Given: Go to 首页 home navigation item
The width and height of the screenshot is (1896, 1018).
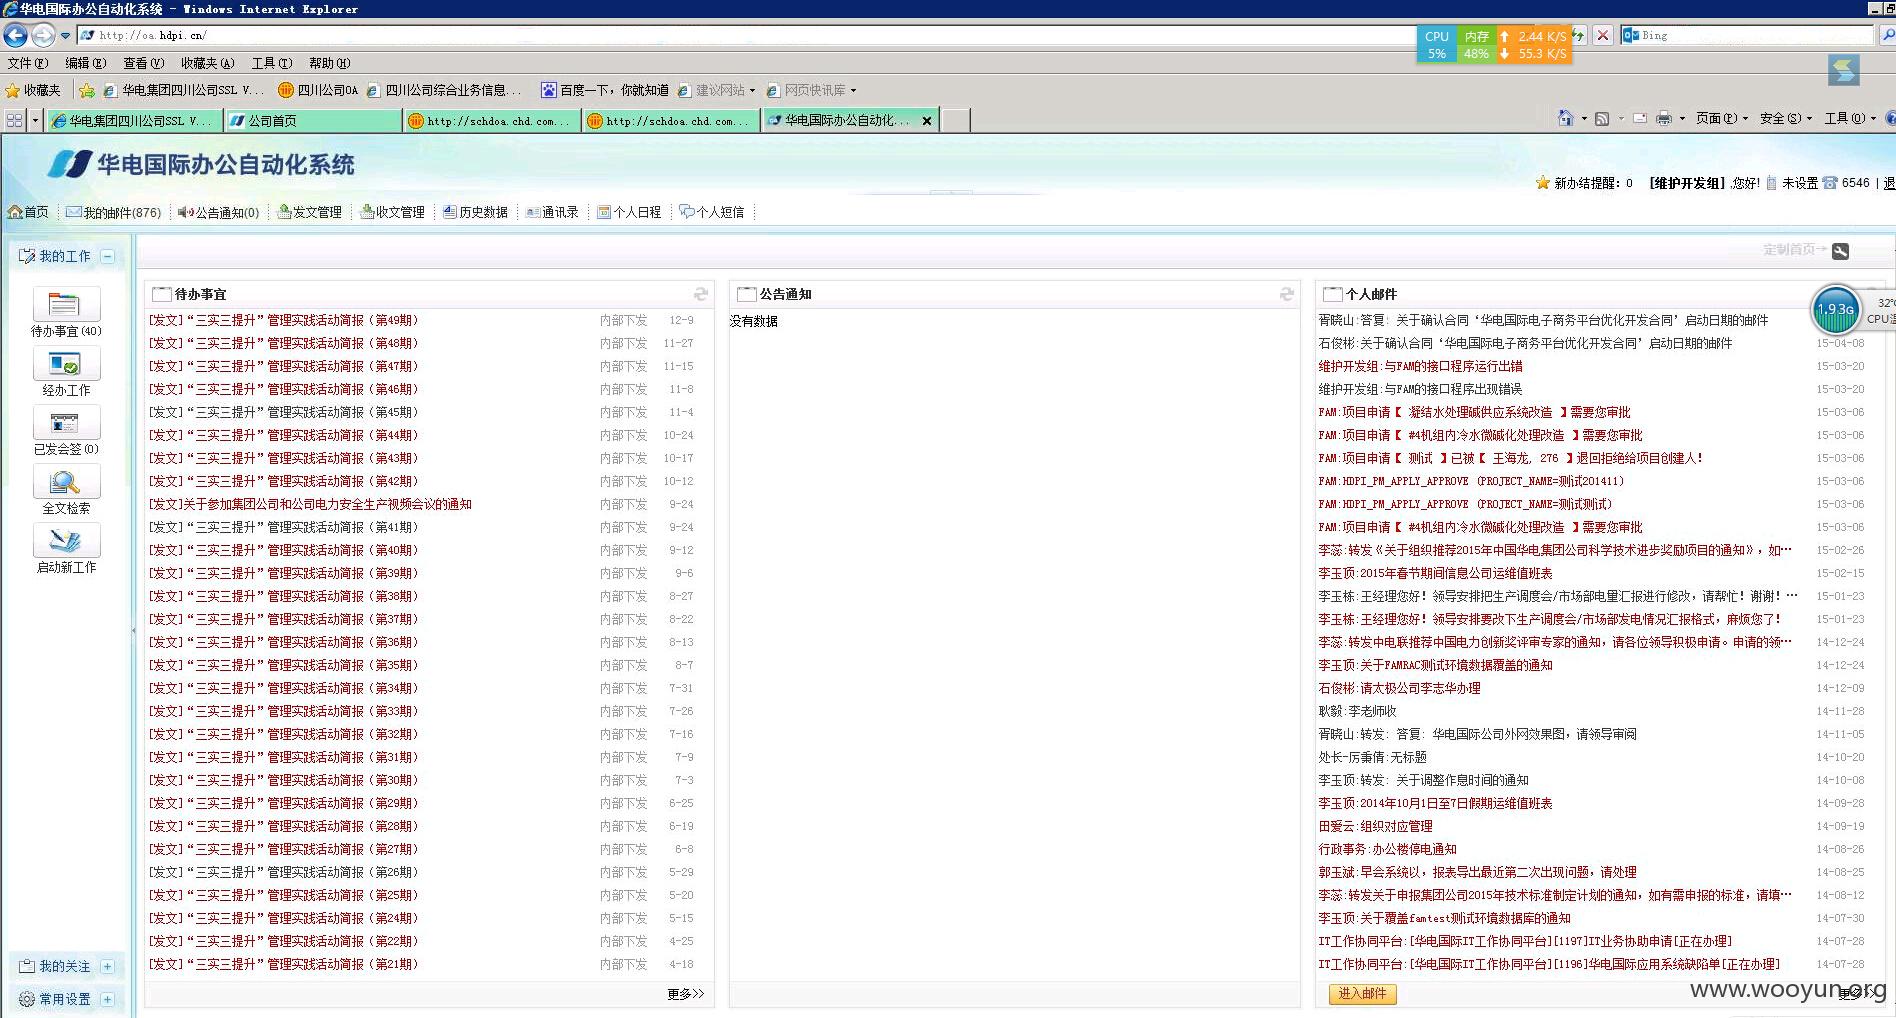Looking at the screenshot, I should 28,212.
